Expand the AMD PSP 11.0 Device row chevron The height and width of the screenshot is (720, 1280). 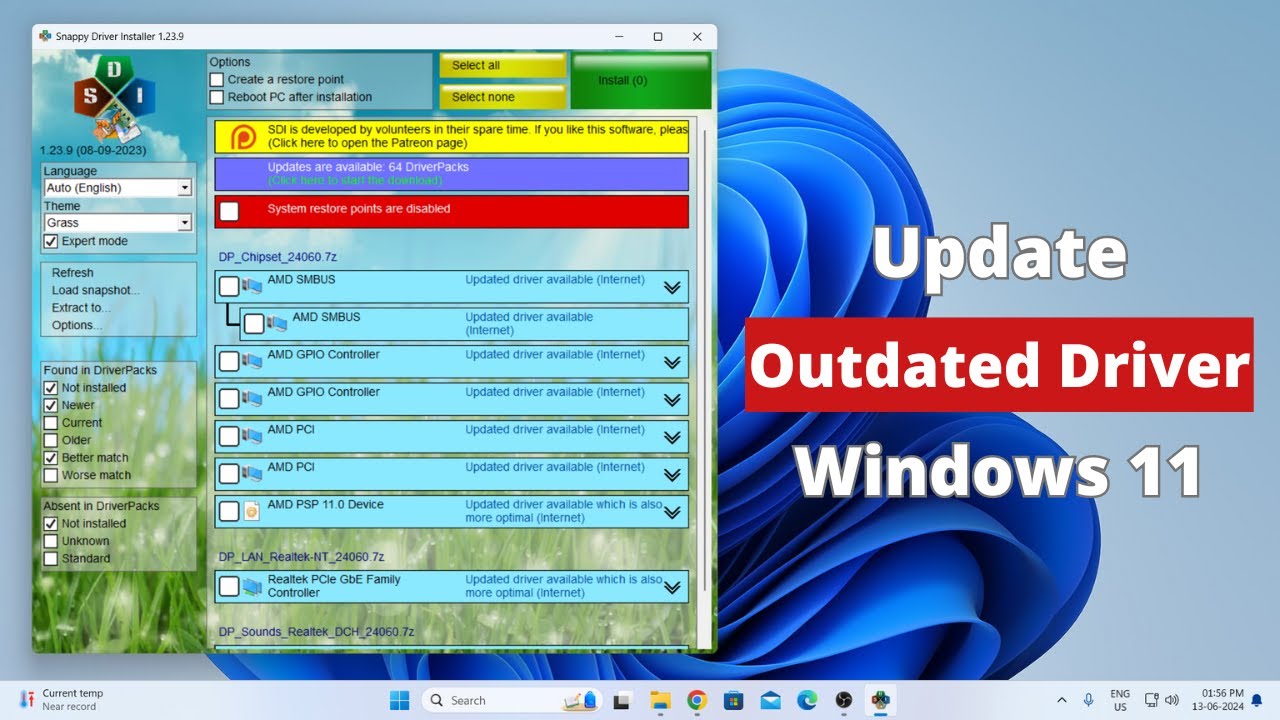673,514
